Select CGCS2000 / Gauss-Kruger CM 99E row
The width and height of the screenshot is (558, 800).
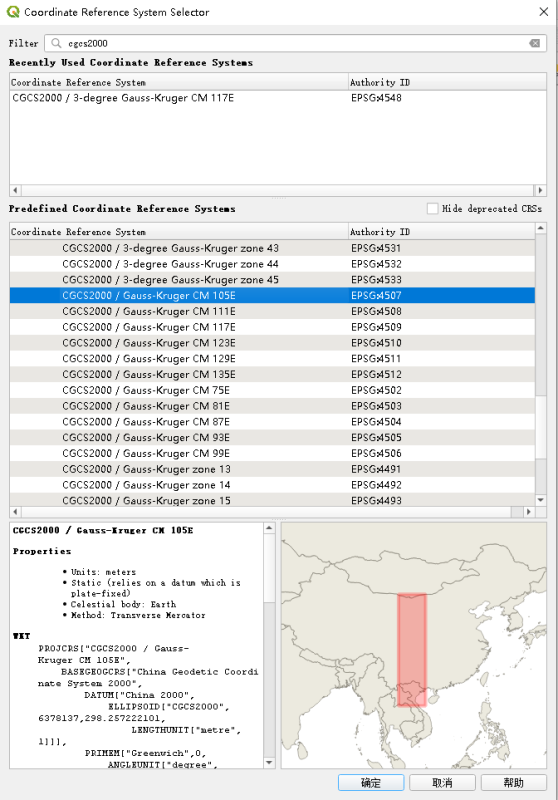[x=272, y=454]
